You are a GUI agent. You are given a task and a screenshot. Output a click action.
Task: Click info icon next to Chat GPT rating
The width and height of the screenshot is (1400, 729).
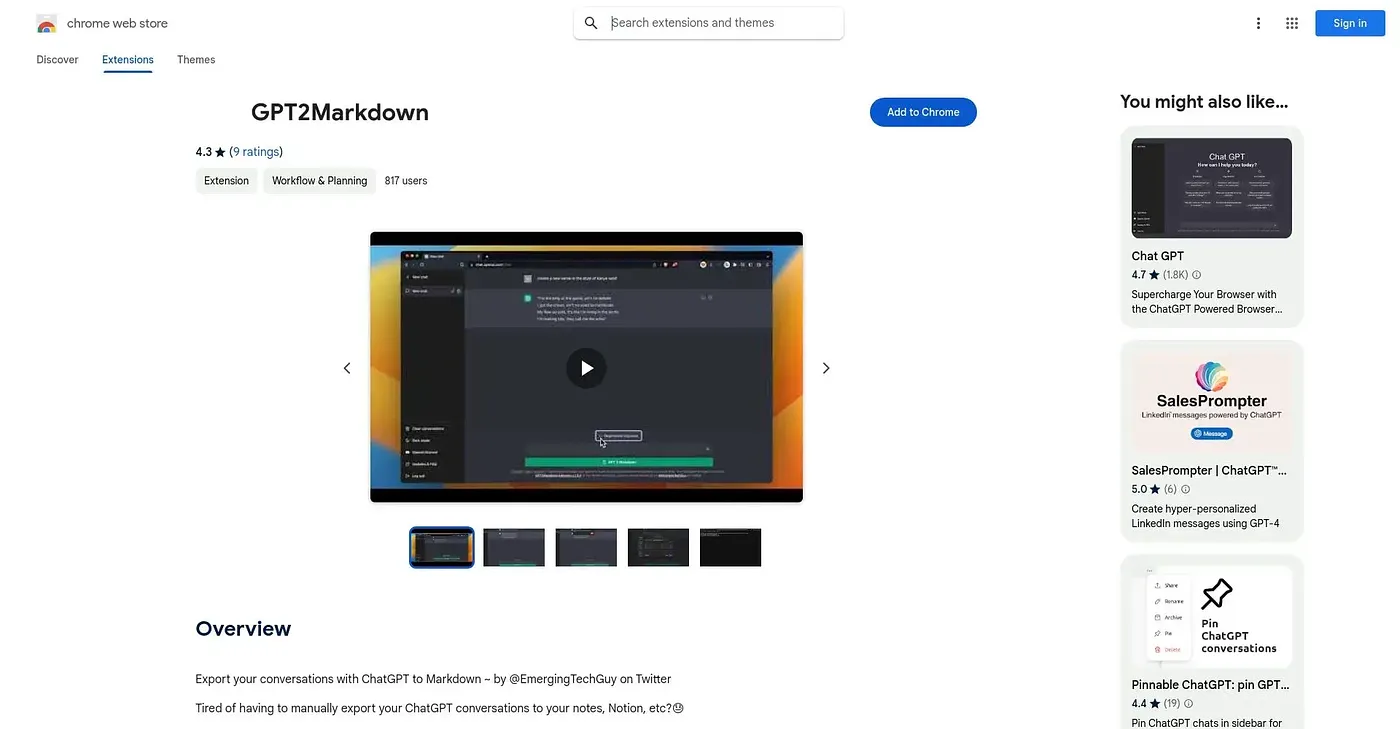(x=1196, y=275)
